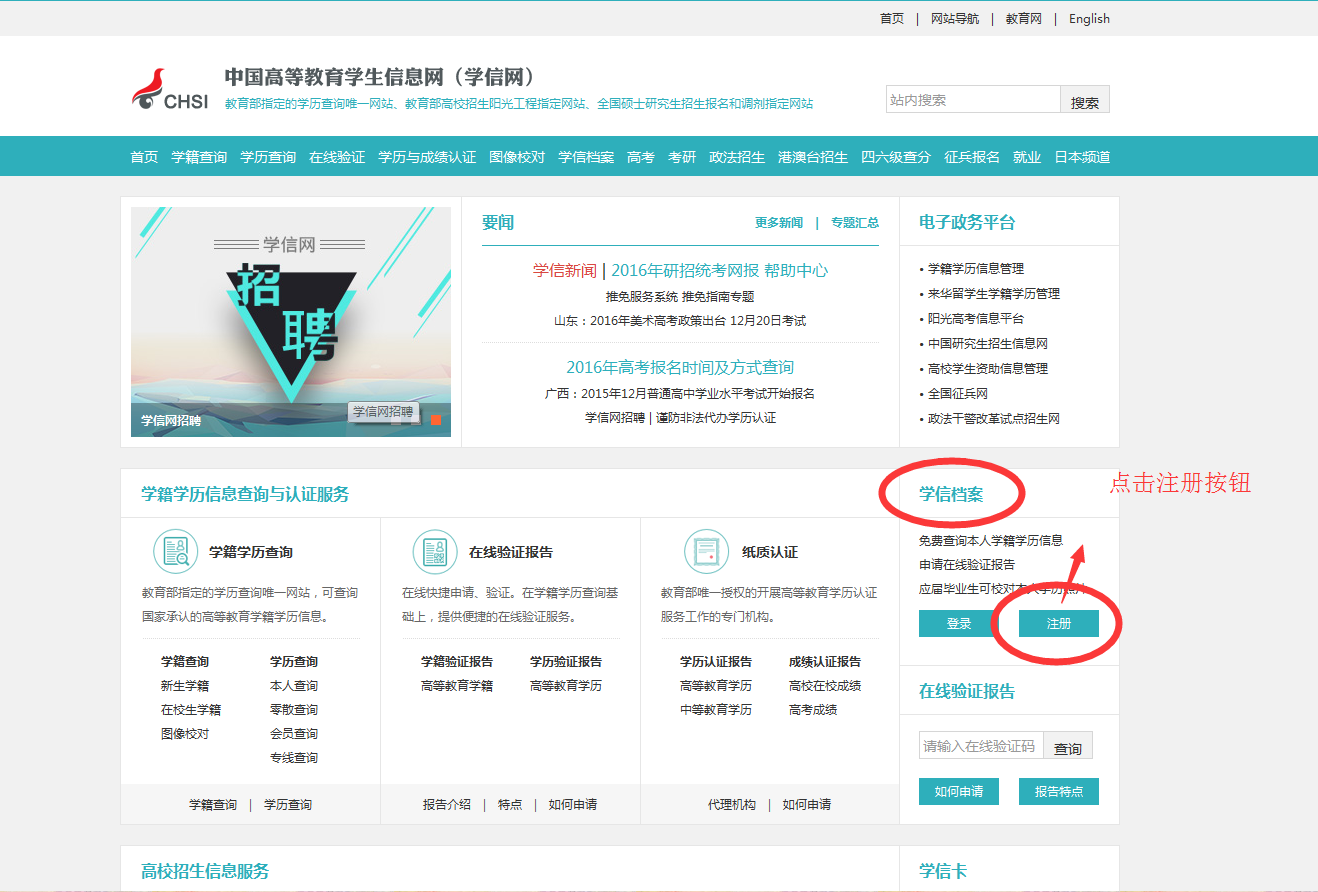The image size is (1318, 892).
Task: Open 高校学生资助信息管理 link
Action: [988, 369]
